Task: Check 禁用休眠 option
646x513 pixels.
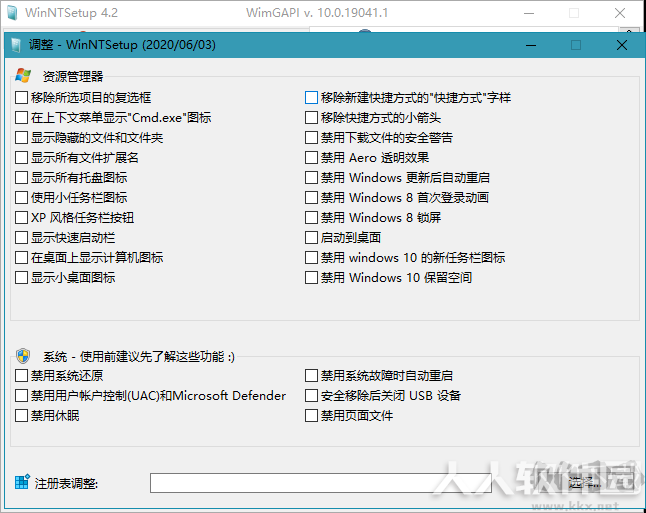Action: point(21,416)
